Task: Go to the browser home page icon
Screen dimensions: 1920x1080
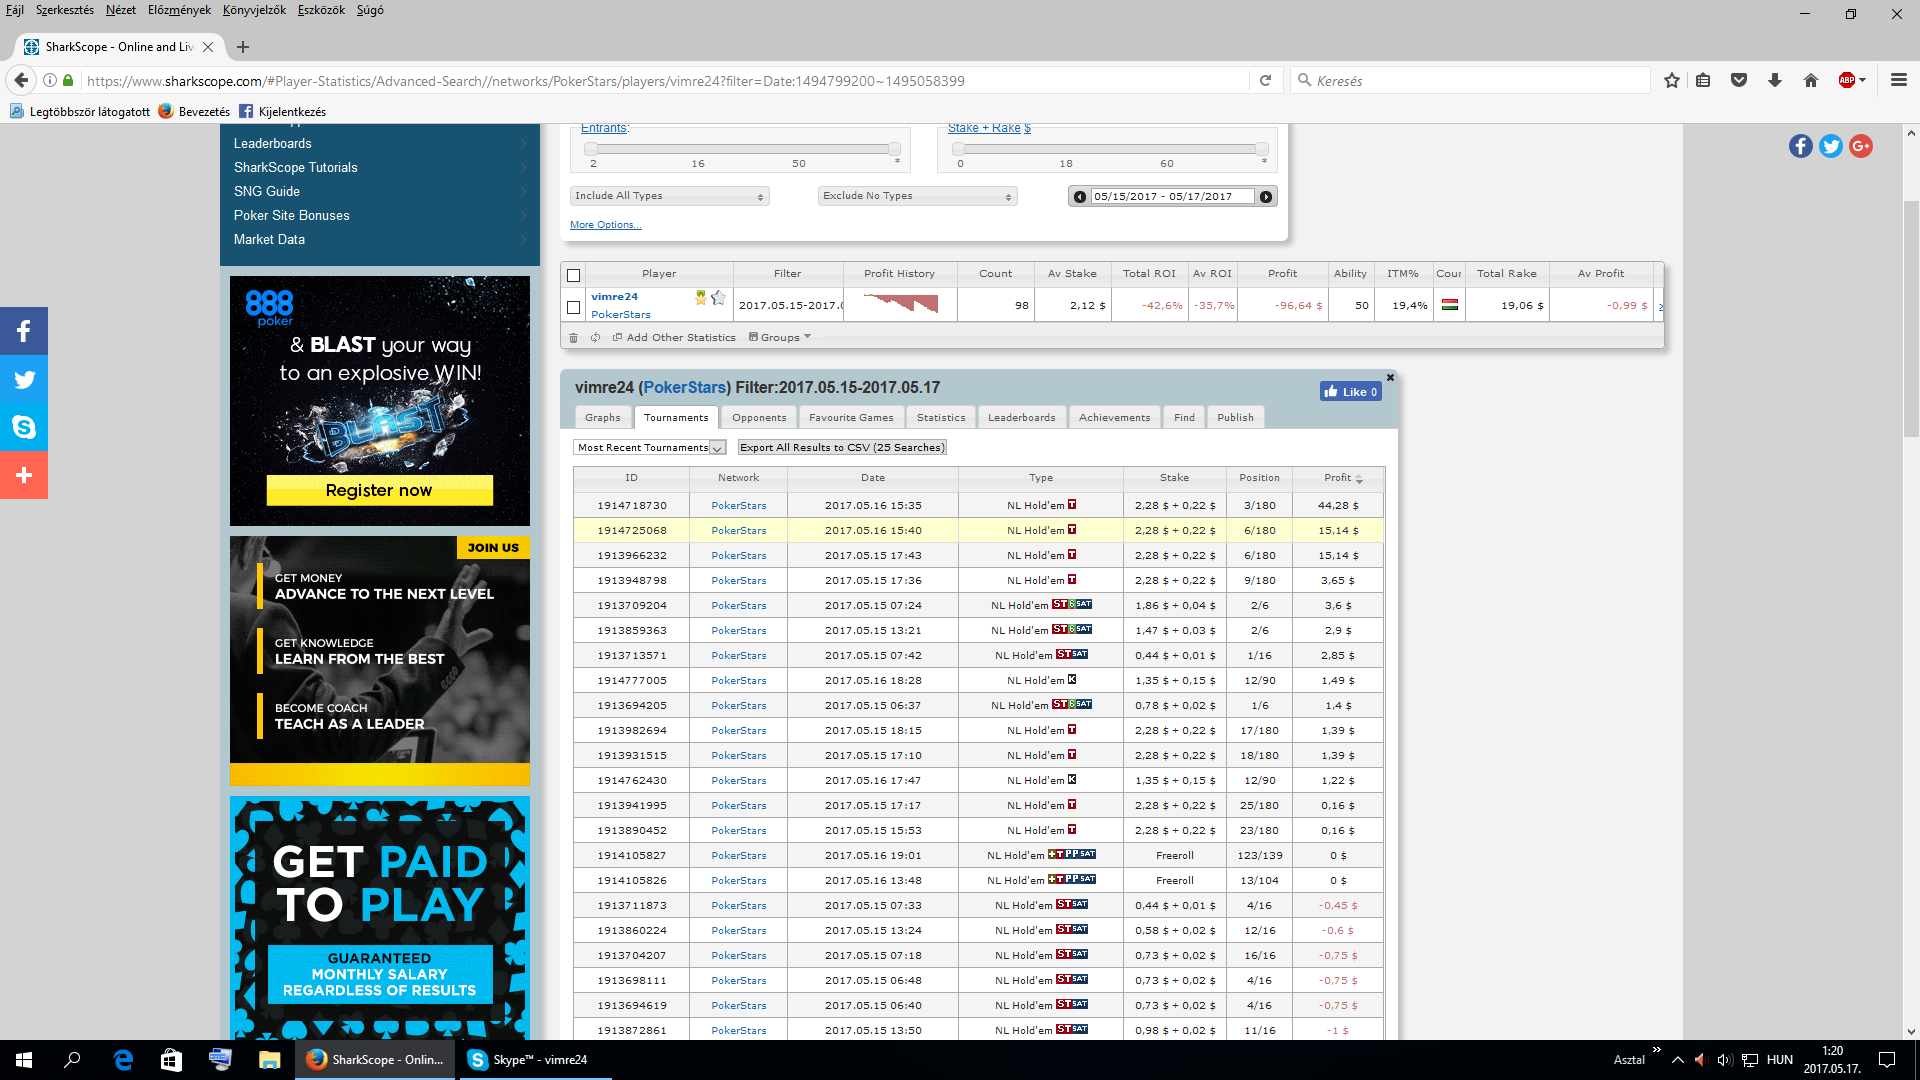Action: 1811,81
